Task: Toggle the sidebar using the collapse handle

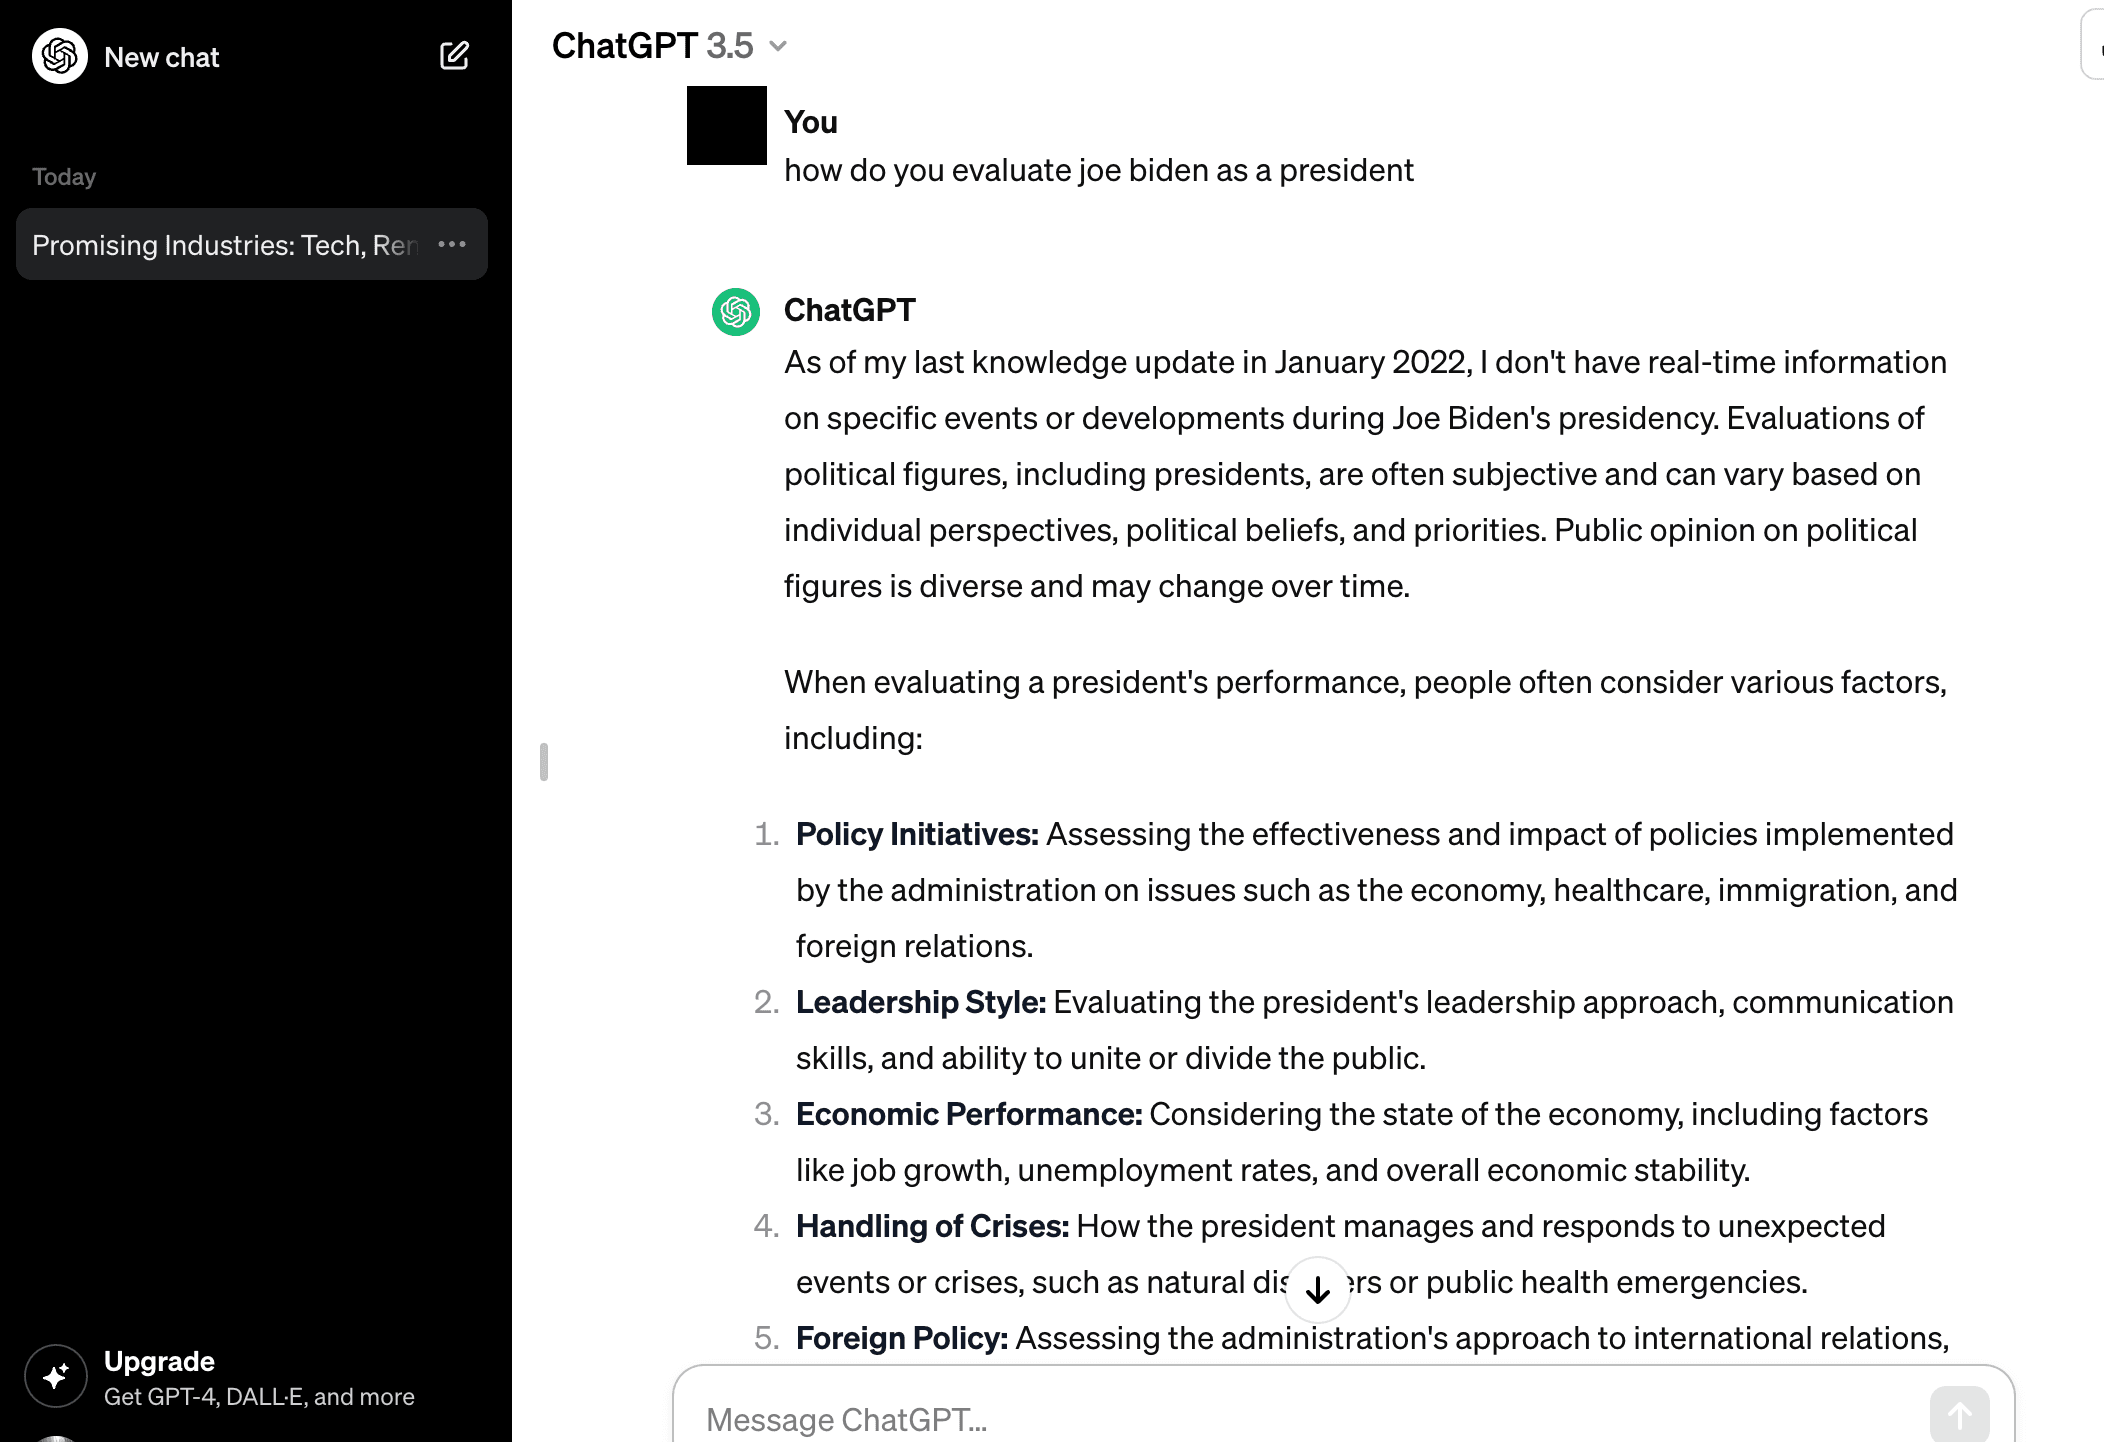Action: pos(544,762)
